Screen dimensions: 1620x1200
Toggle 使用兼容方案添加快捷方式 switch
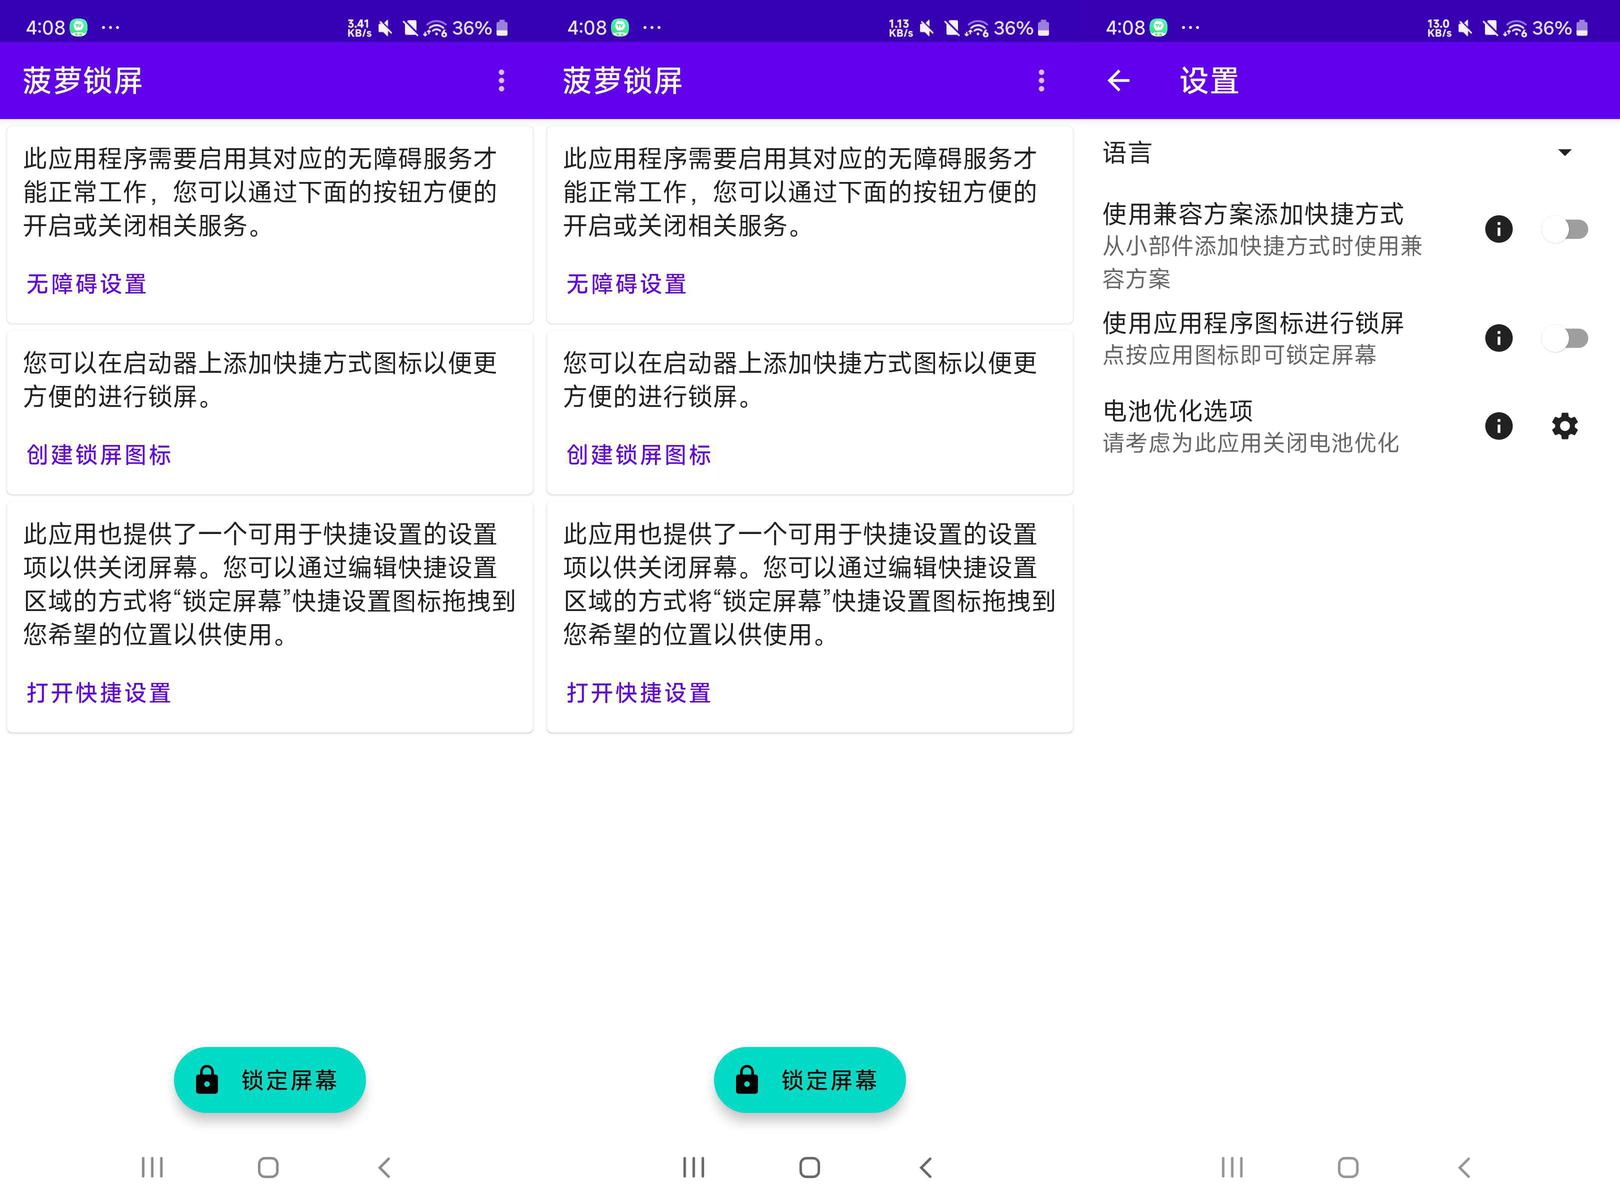click(x=1565, y=229)
